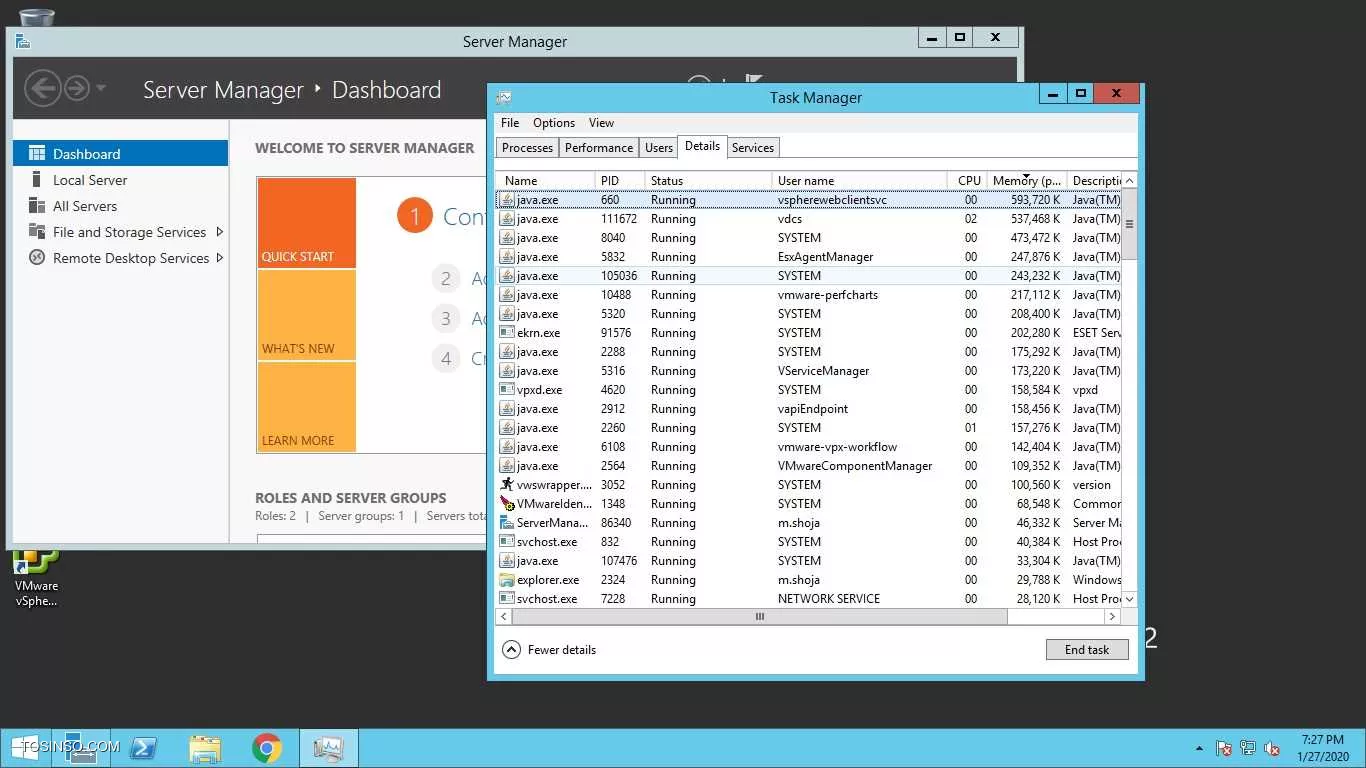Switch to the Performance tab
This screenshot has height=768, width=1366.
click(x=599, y=148)
